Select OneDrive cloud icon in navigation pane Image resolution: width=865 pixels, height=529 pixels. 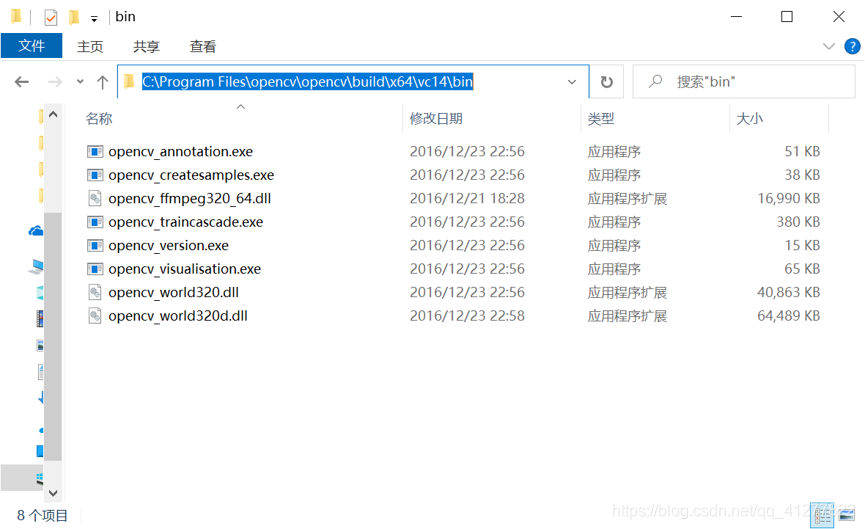click(x=36, y=231)
